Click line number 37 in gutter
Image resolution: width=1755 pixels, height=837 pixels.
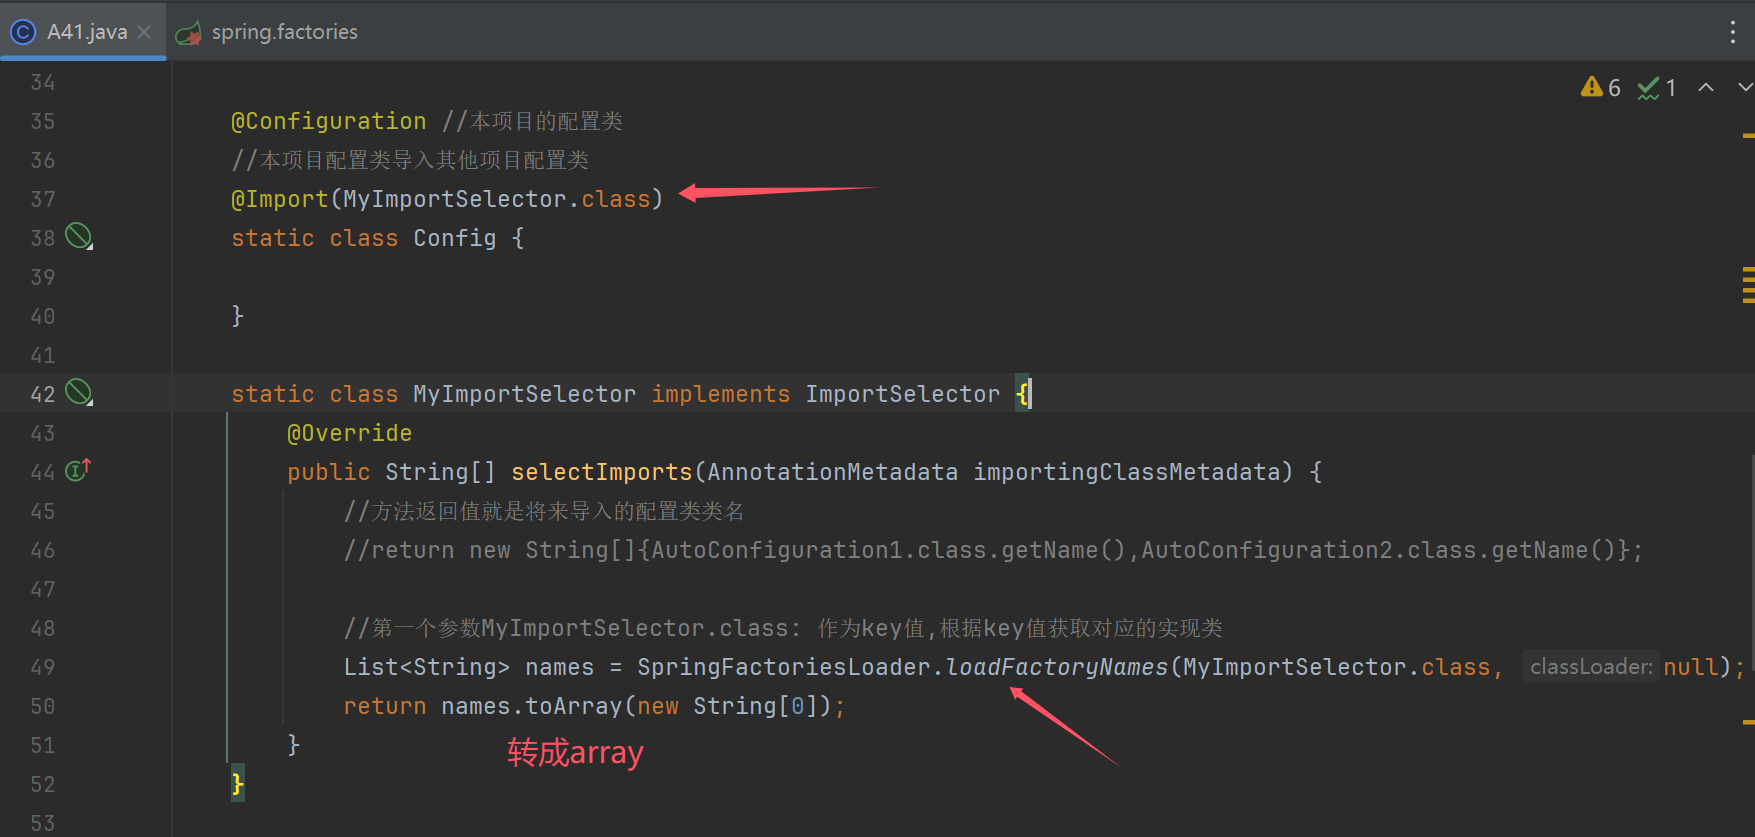tap(43, 199)
